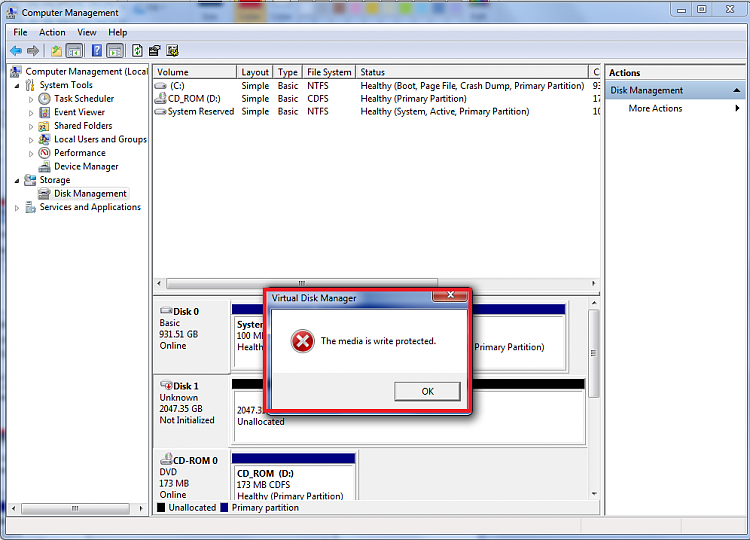The width and height of the screenshot is (750, 540).
Task: Expand Local Users and Groups node
Action: 31,140
